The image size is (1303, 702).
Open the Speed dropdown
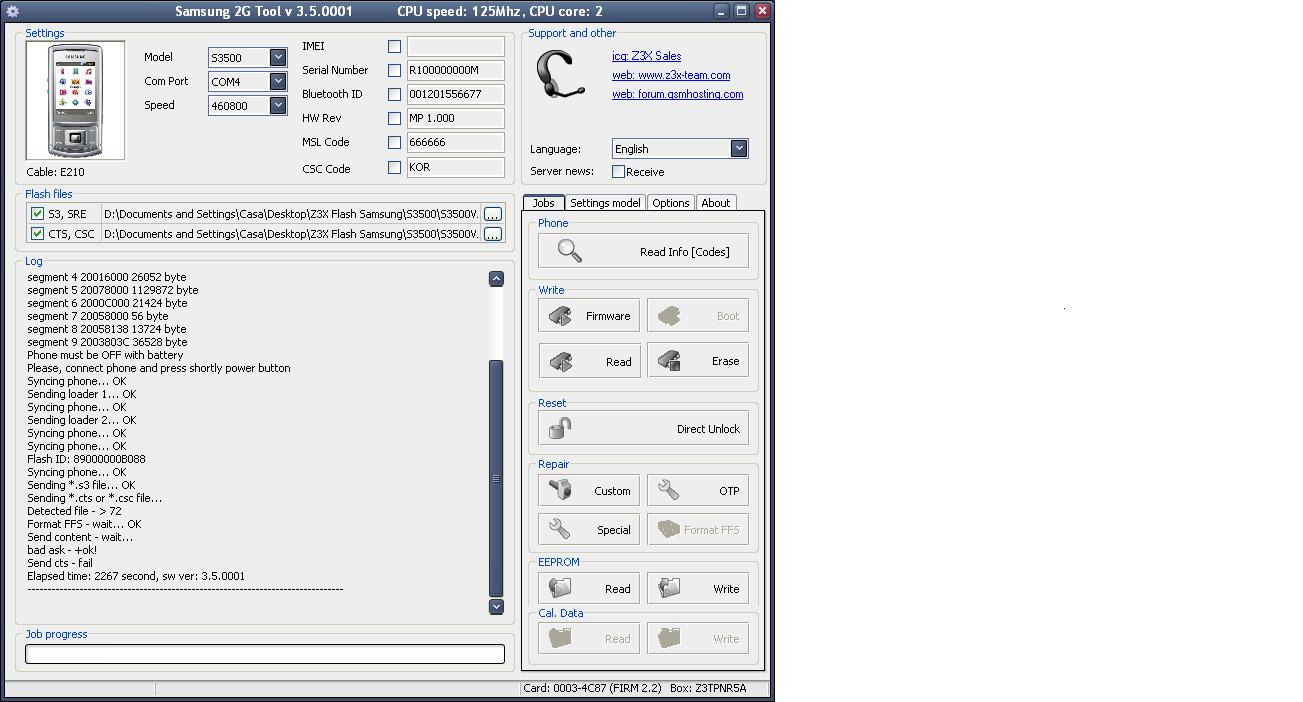278,106
